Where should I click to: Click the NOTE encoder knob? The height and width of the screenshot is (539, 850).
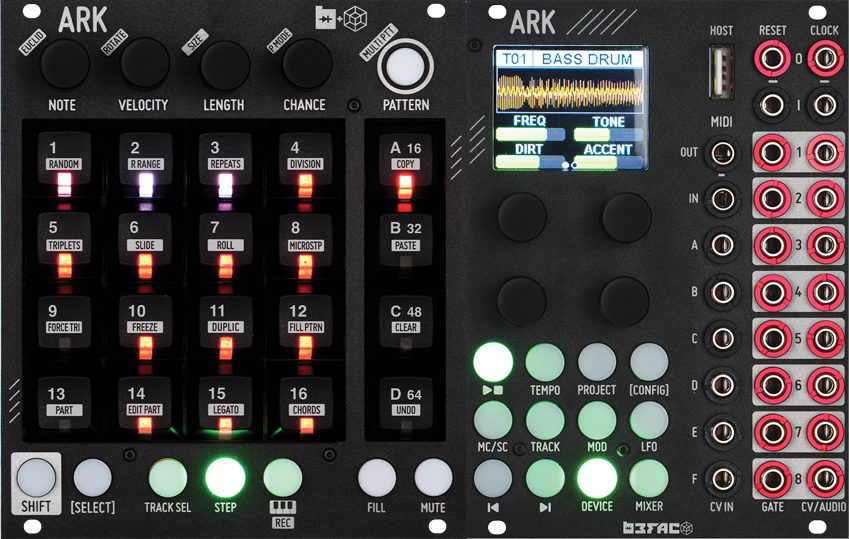coord(65,63)
